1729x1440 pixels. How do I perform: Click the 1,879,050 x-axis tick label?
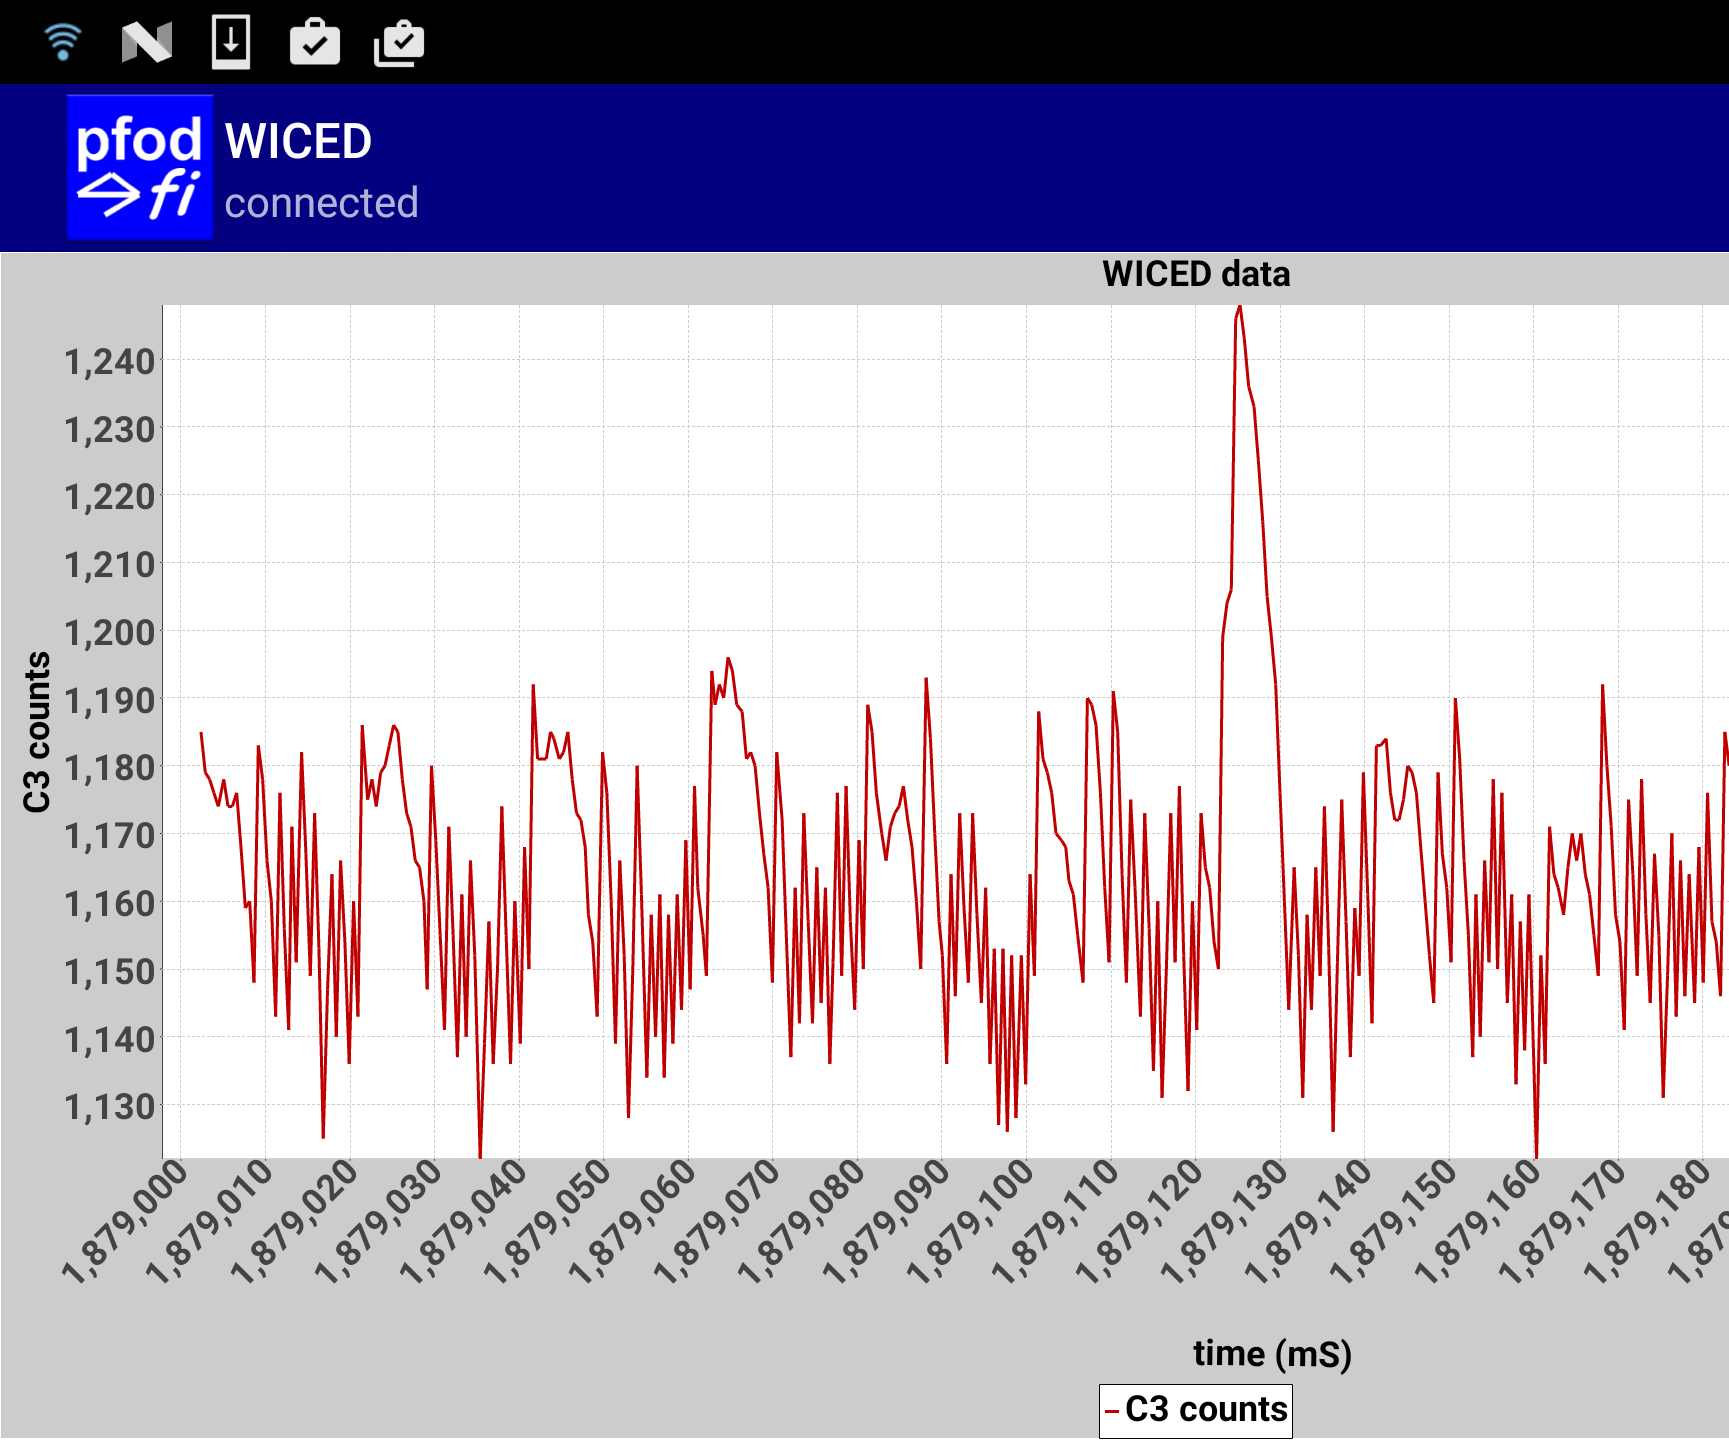(x=548, y=1222)
